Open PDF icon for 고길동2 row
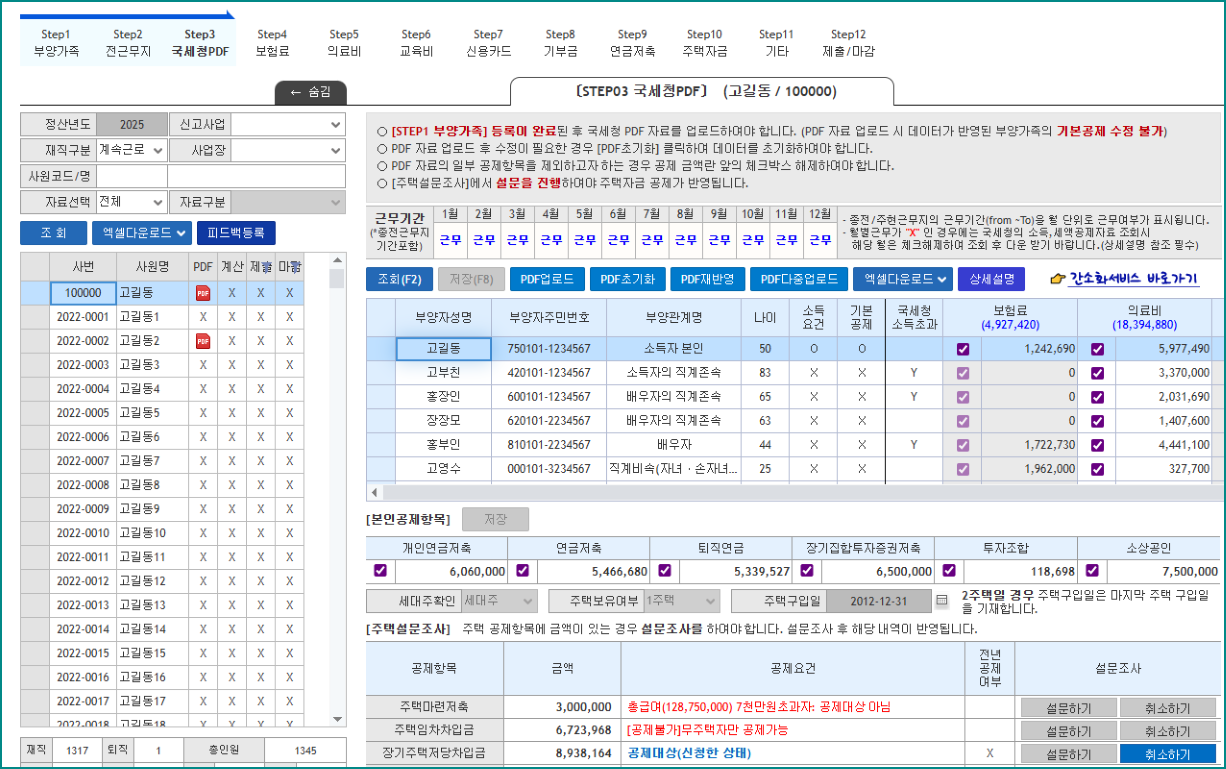 pyautogui.click(x=203, y=341)
